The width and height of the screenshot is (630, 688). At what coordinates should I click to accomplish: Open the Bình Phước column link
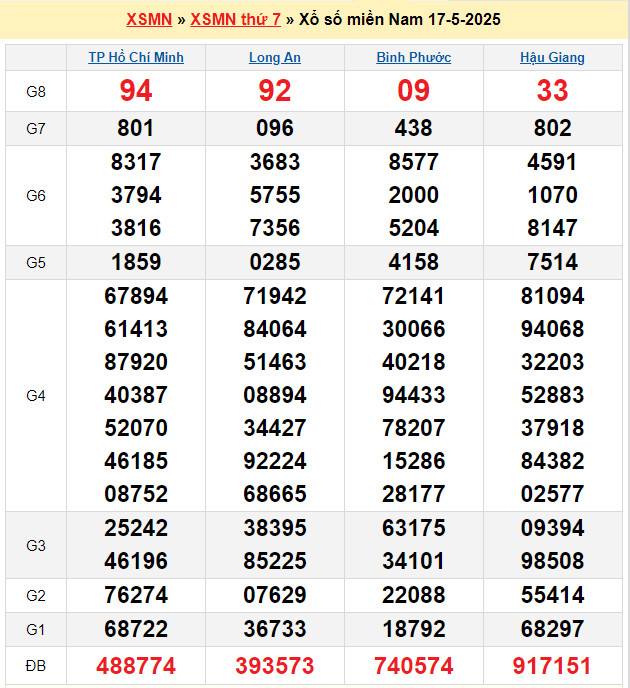414,57
